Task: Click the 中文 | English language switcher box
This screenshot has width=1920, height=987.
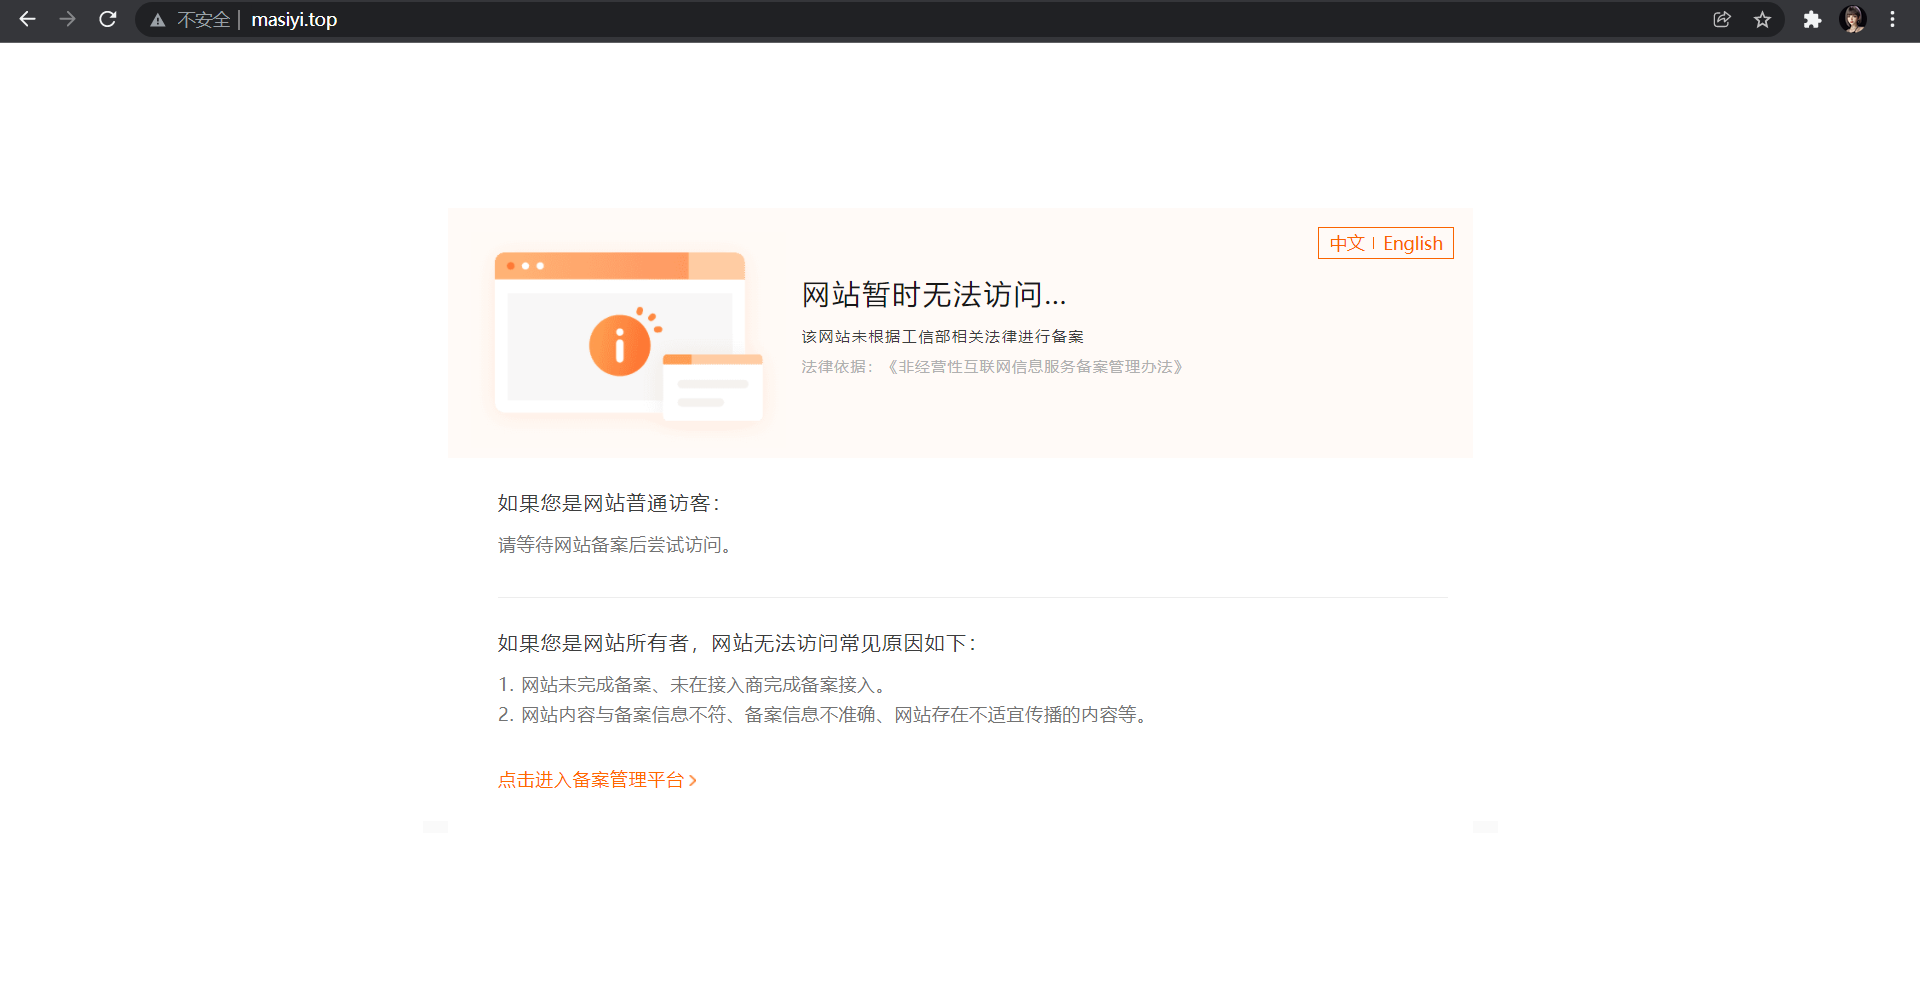Action: click(x=1385, y=243)
